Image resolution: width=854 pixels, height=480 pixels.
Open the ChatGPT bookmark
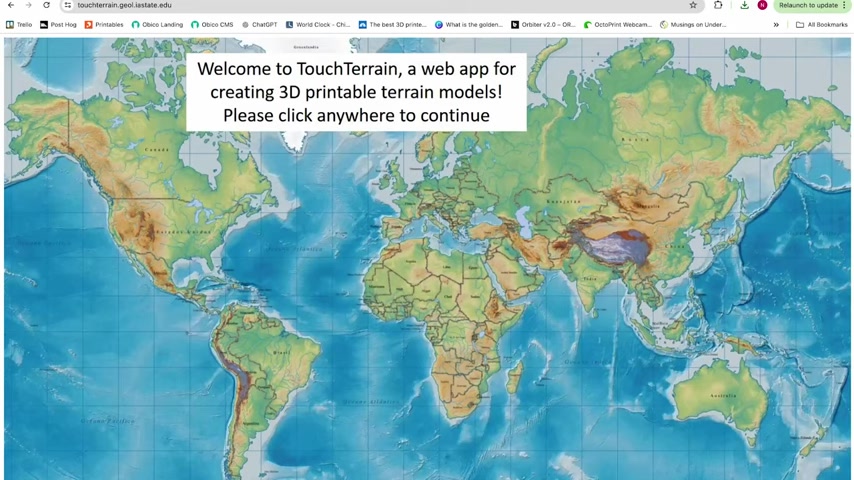click(x=259, y=25)
